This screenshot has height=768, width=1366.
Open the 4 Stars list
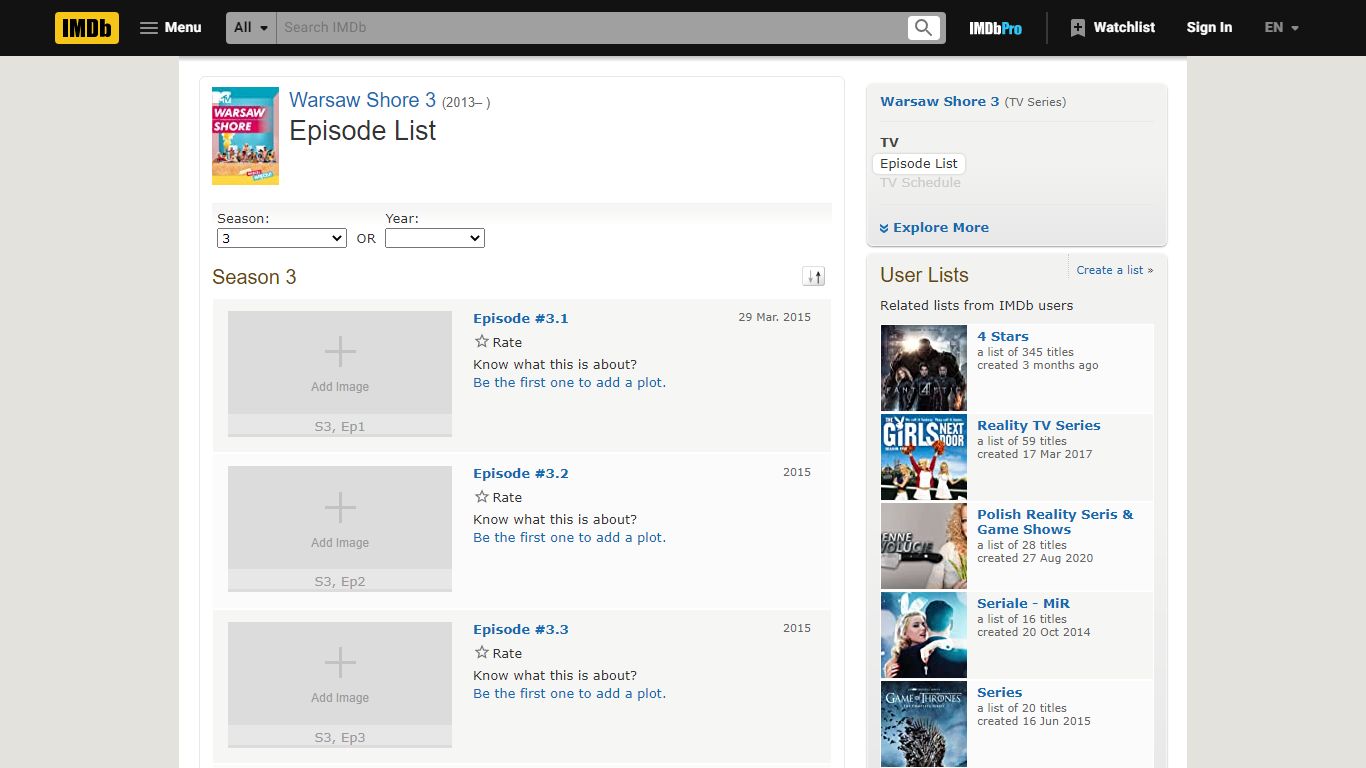pos(1003,336)
